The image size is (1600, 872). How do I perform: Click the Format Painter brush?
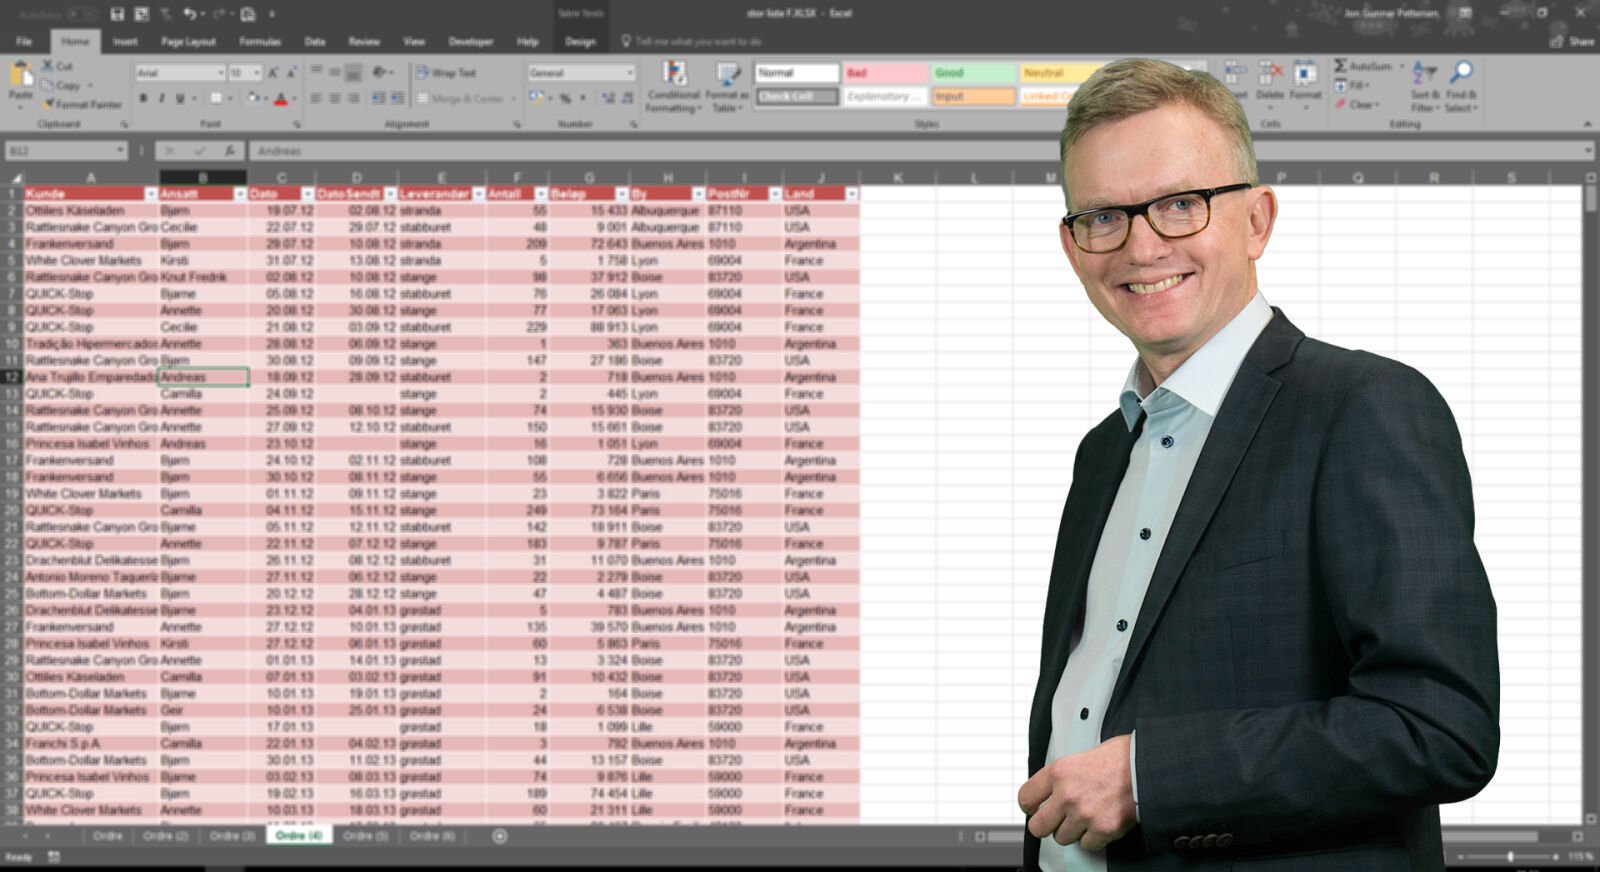tap(48, 104)
